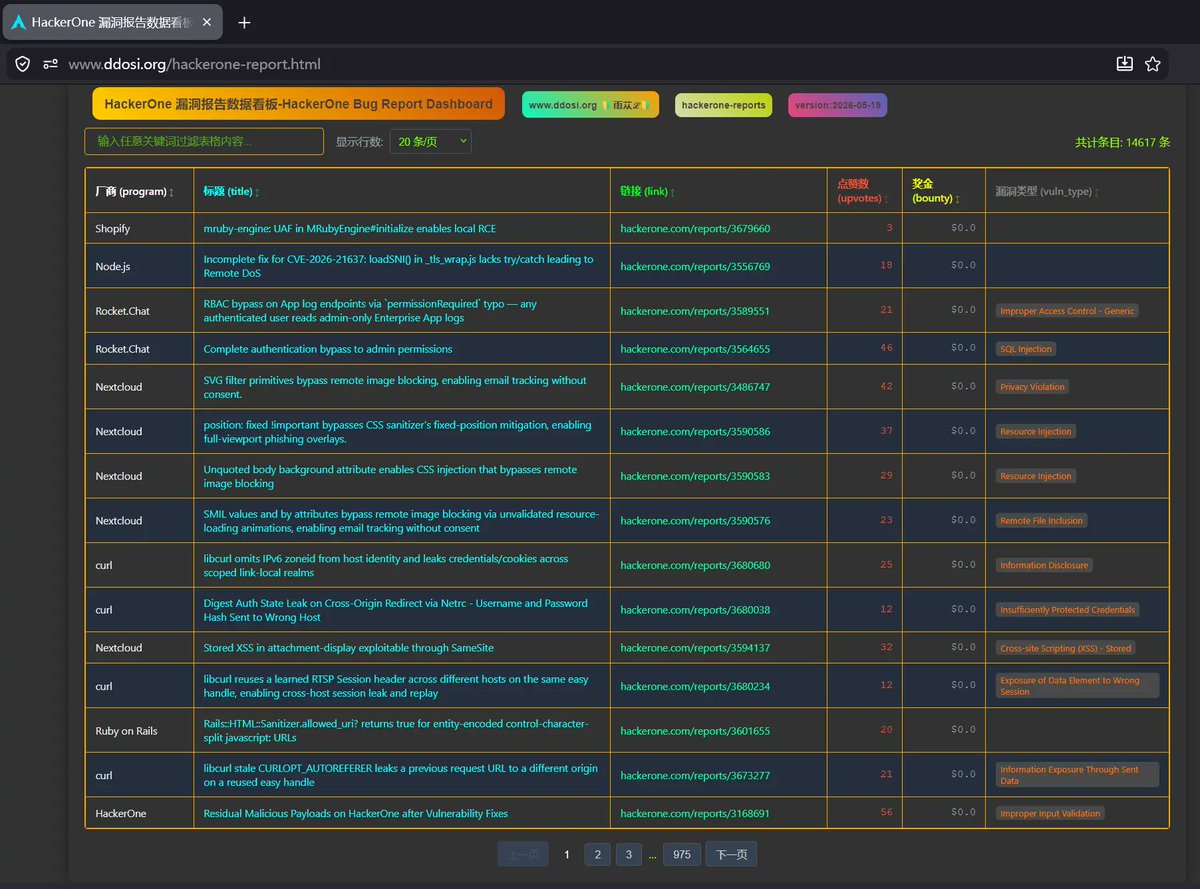Focus the keyword filter input box
Screen dimensions: 1200x889
tap(204, 141)
